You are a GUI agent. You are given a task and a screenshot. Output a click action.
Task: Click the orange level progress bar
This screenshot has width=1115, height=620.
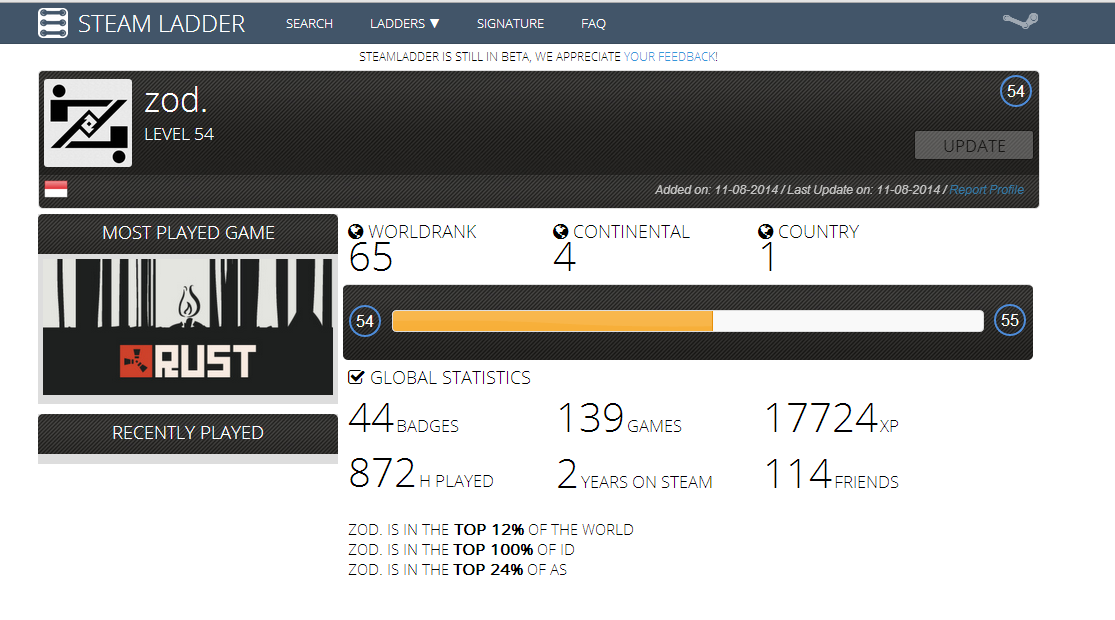(552, 321)
